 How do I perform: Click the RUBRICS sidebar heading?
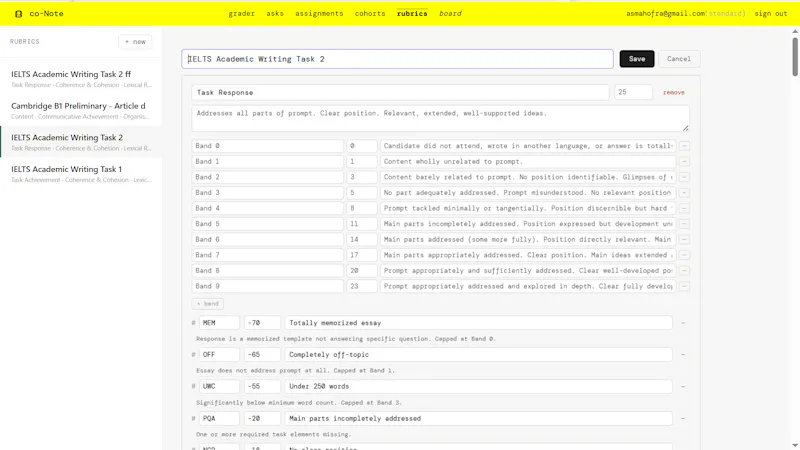(24, 42)
